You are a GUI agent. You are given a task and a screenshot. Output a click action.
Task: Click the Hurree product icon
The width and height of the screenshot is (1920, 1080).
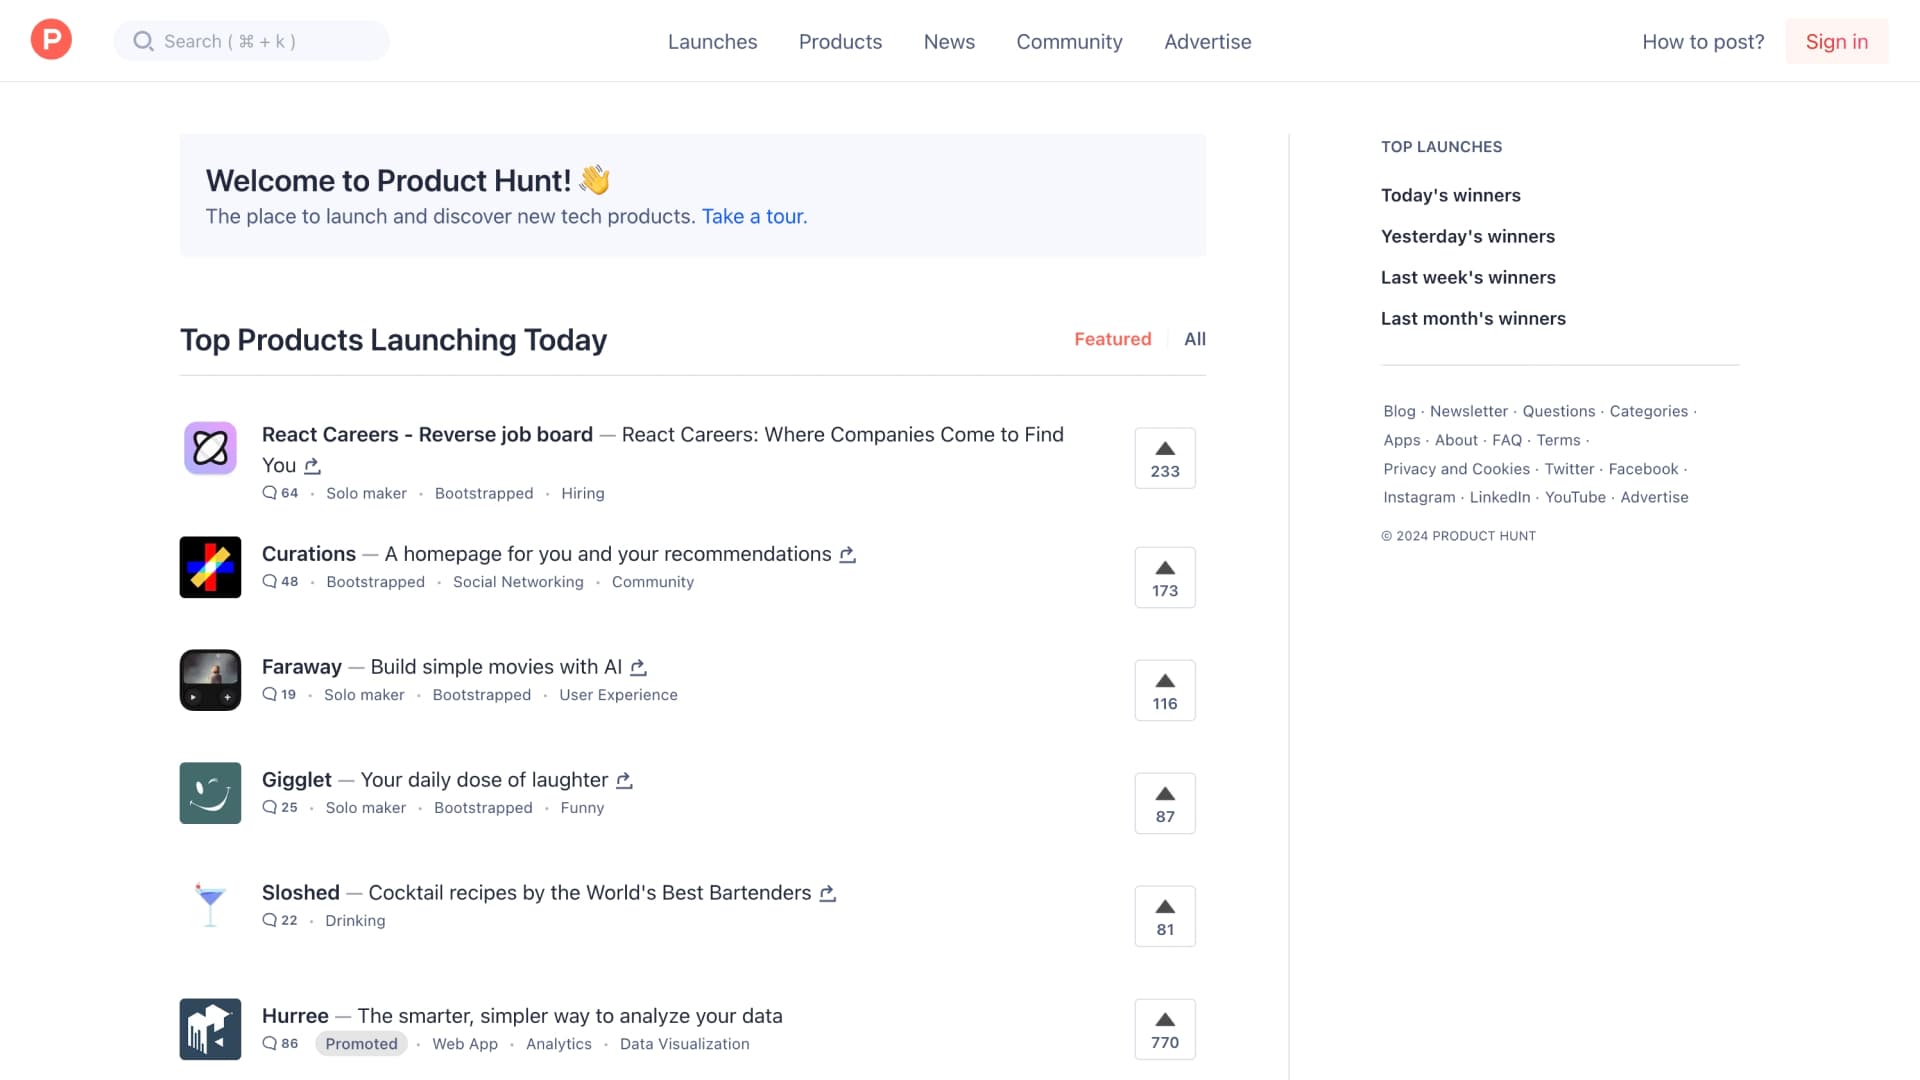tap(210, 1029)
